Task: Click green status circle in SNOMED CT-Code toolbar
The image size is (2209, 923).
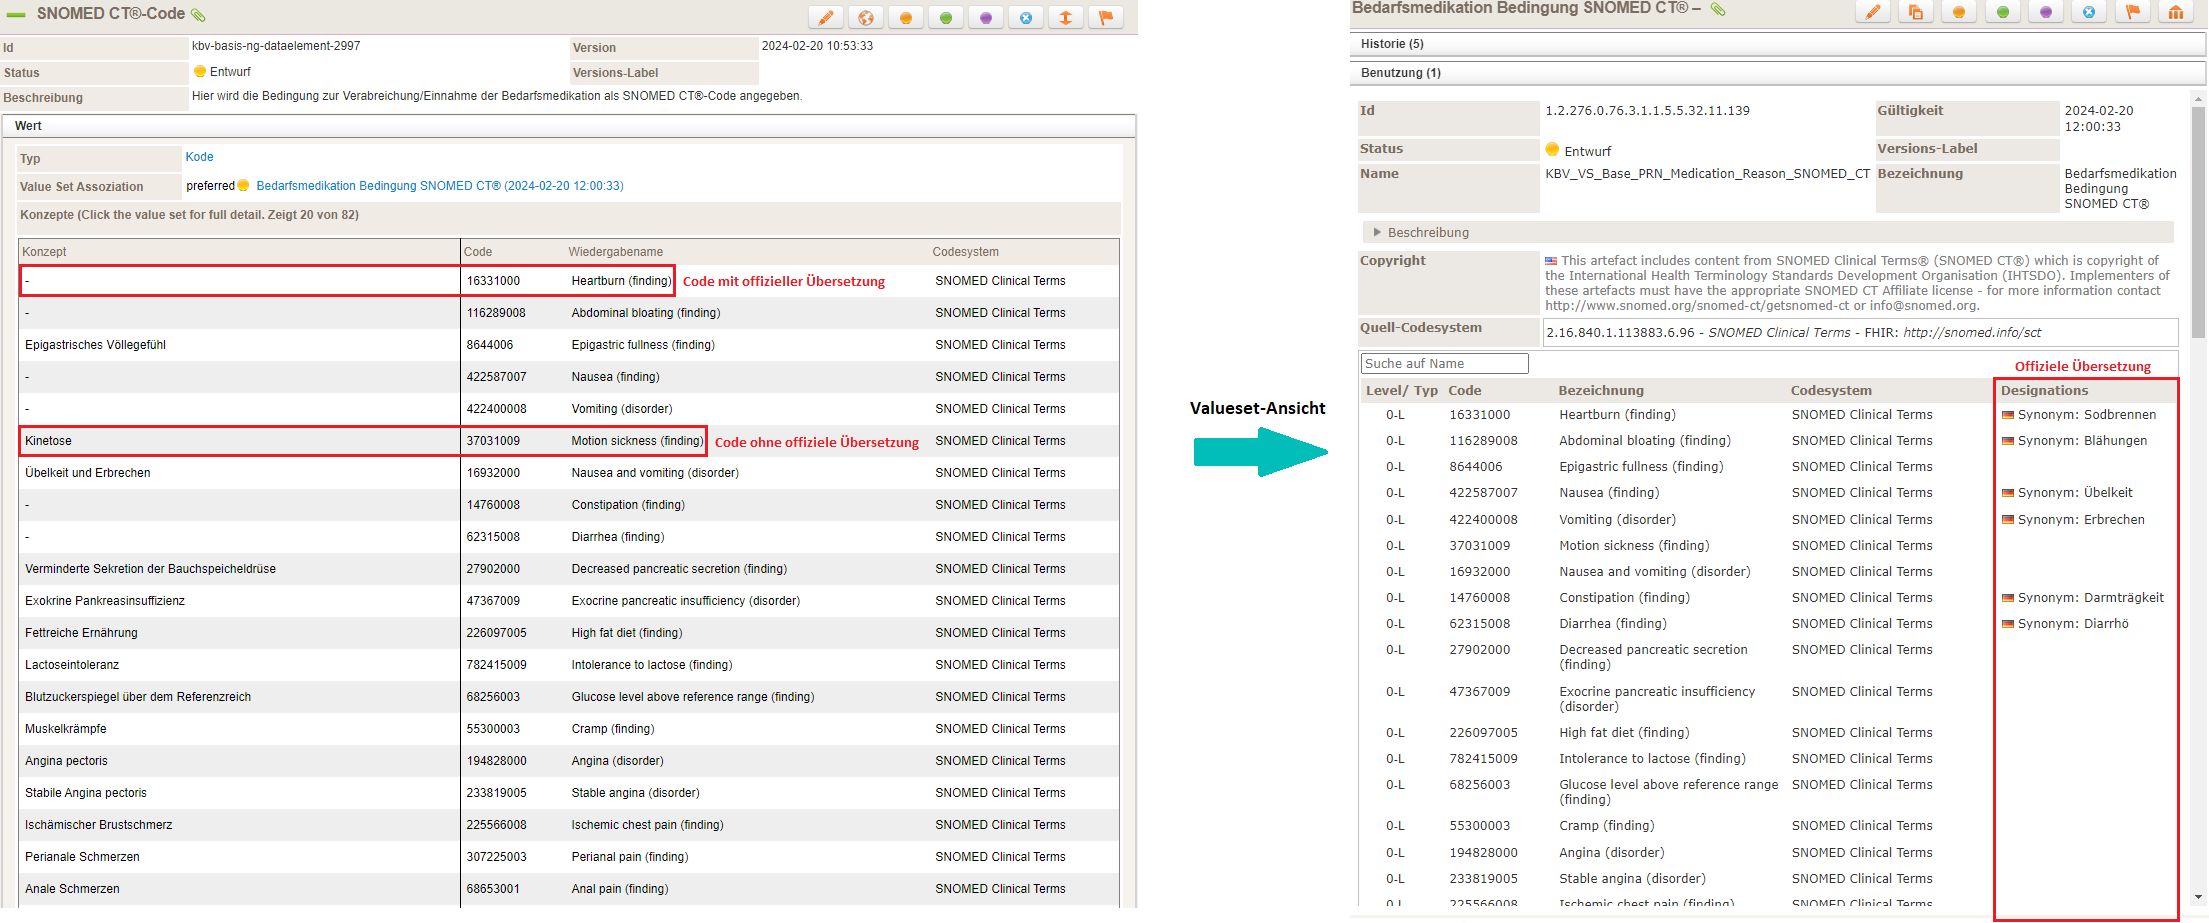Action: (946, 18)
